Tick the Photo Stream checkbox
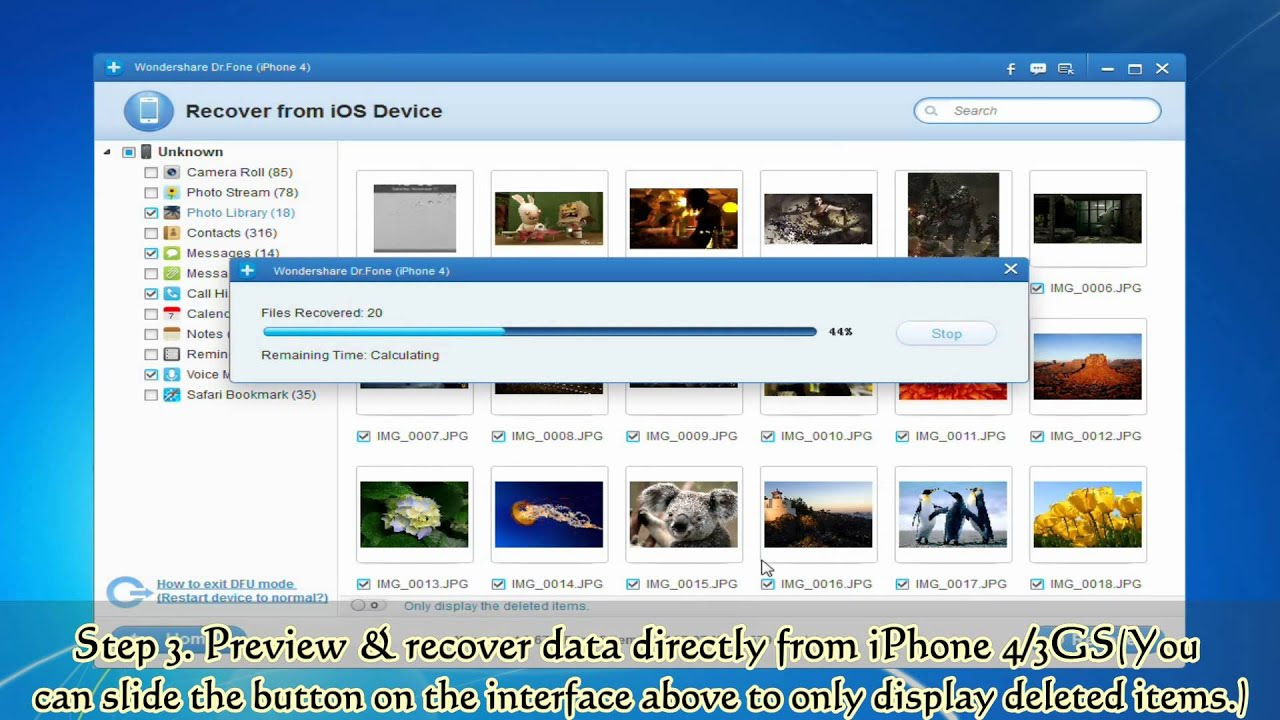 point(151,192)
